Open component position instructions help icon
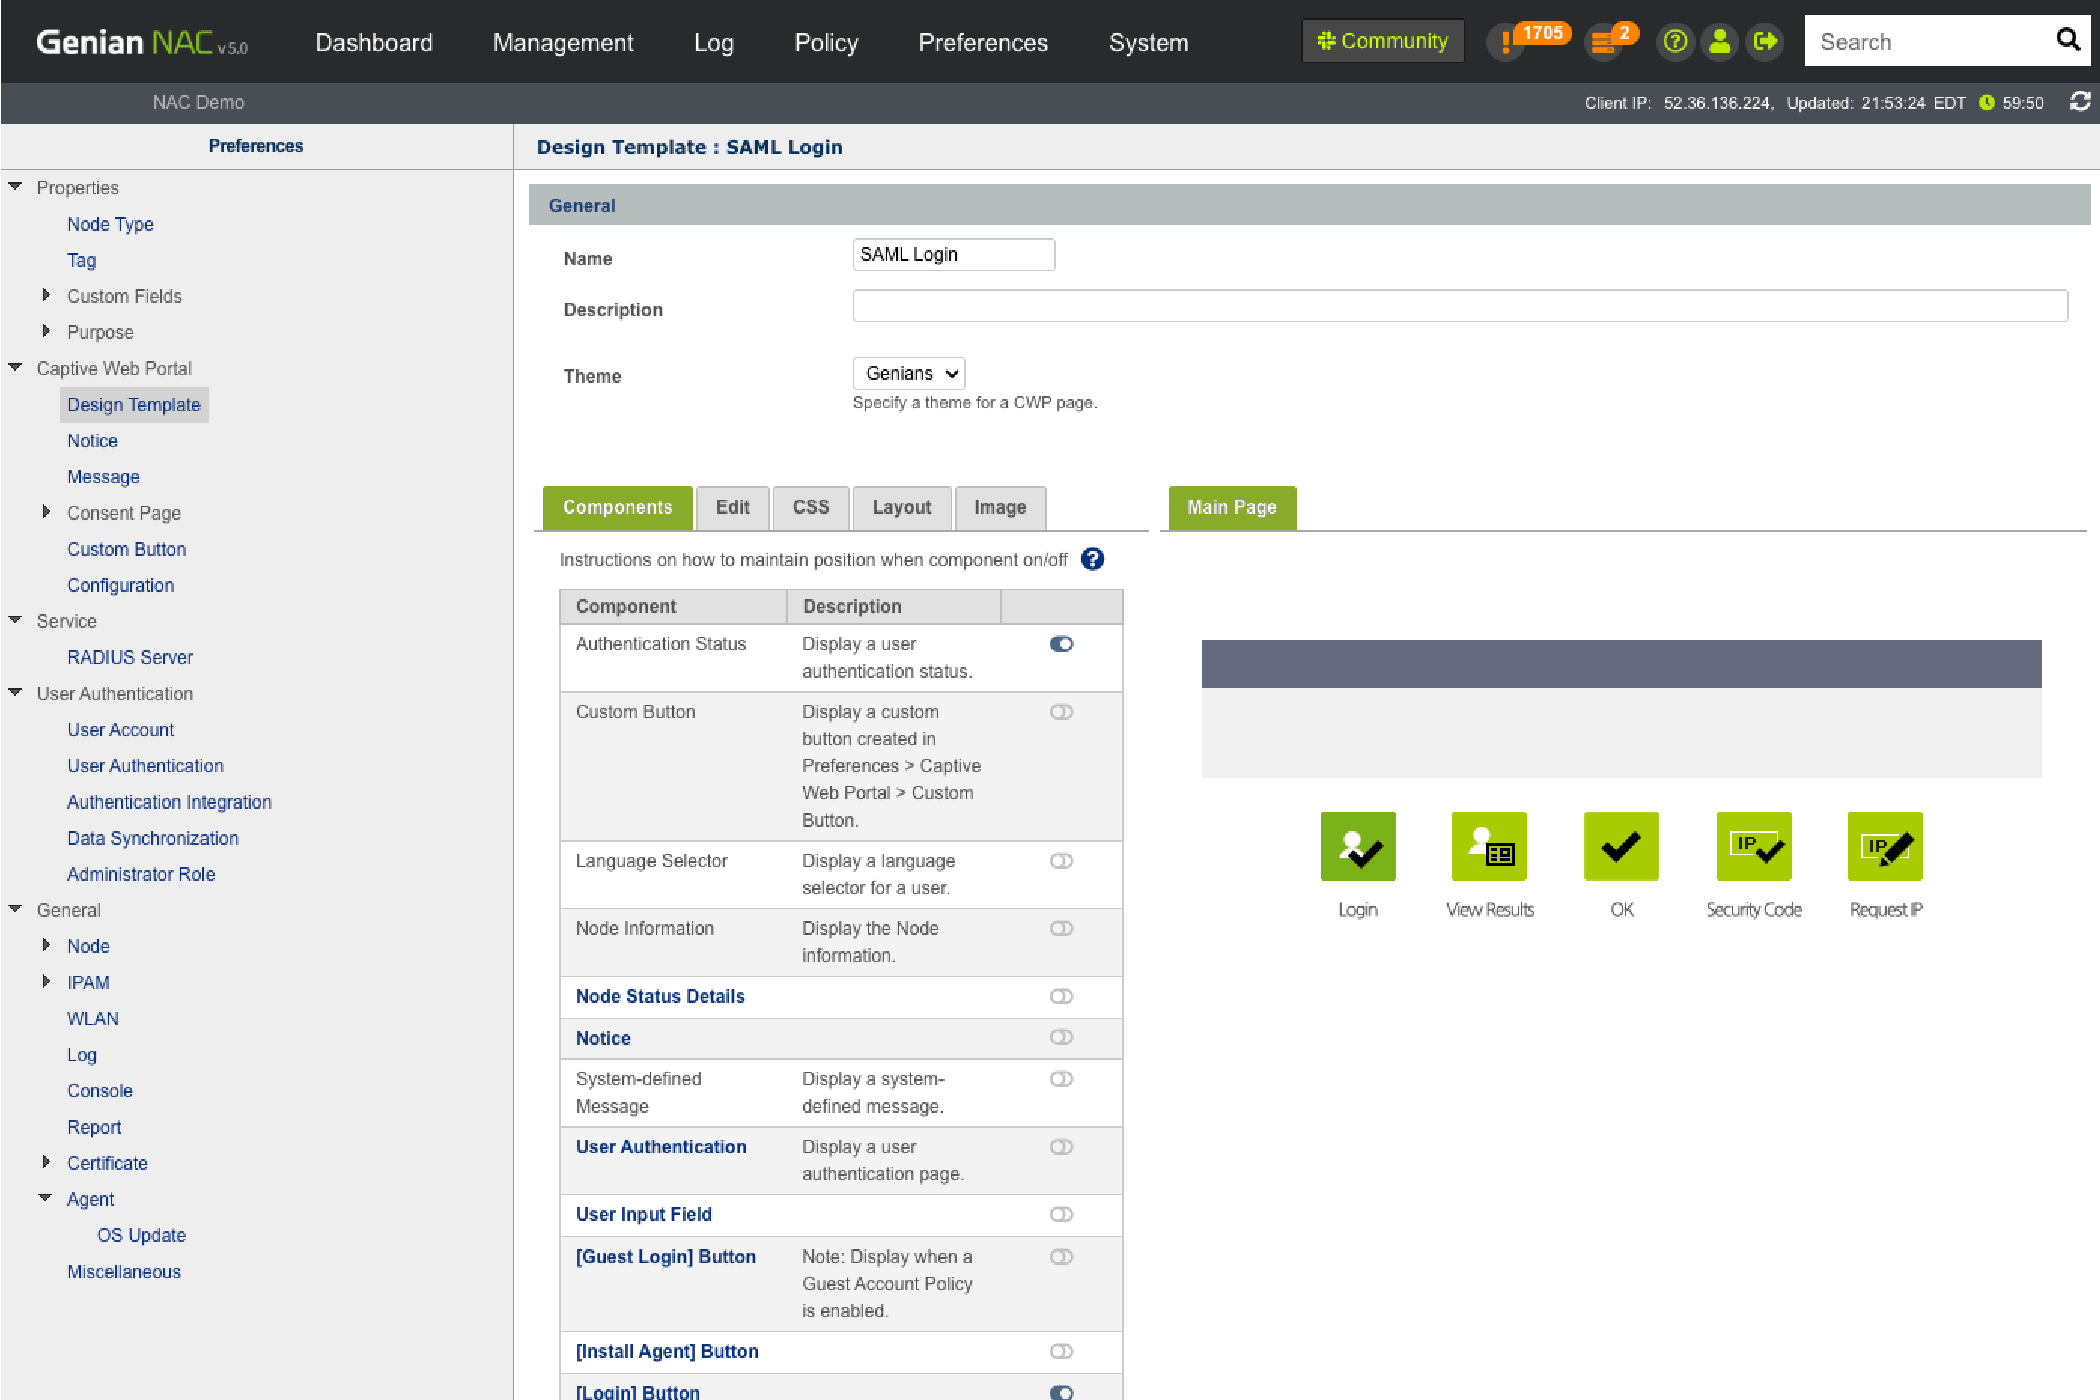The image size is (2100, 1400). click(1092, 559)
